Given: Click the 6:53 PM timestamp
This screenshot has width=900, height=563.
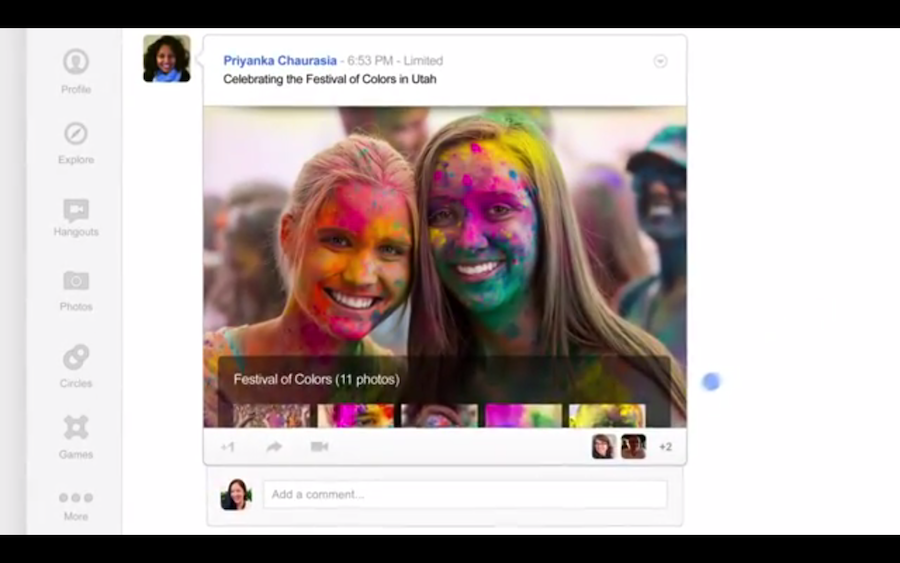Looking at the screenshot, I should (370, 60).
